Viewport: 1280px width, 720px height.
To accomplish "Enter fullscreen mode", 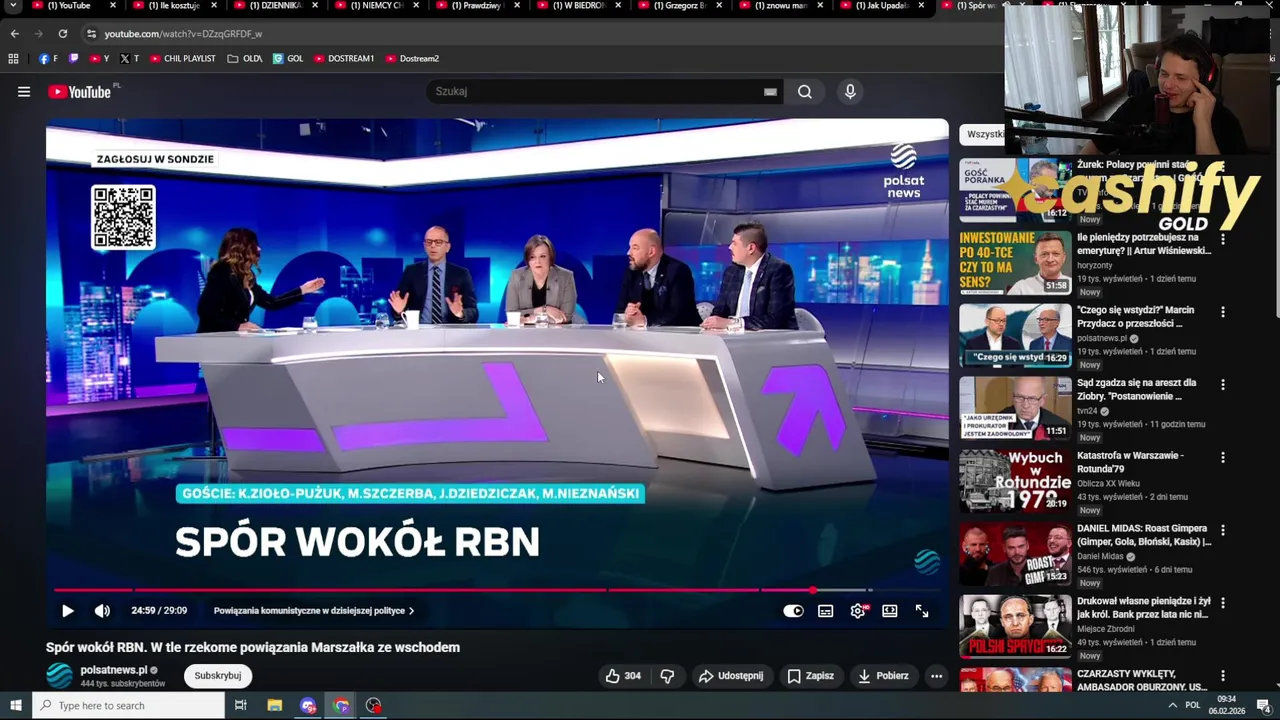I will [922, 611].
